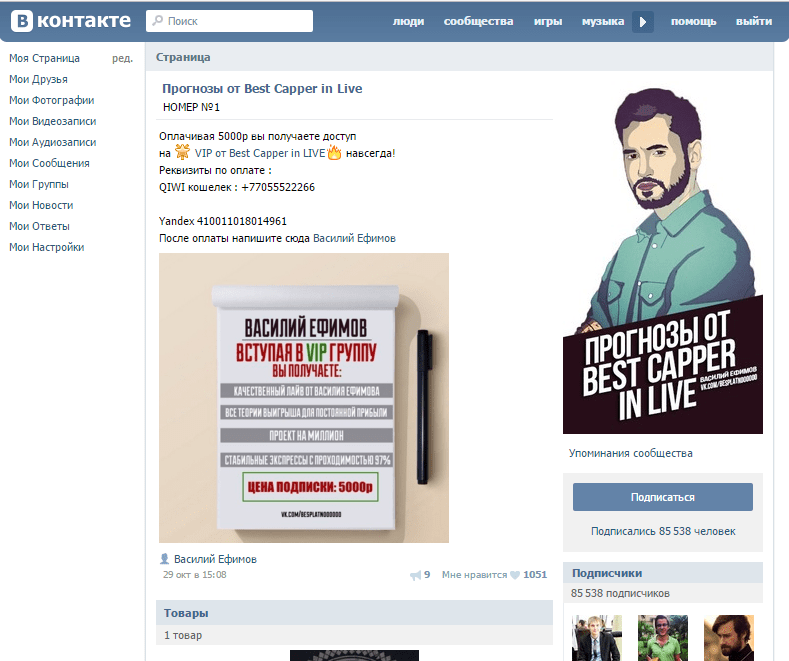
Task: Open Мои Ответы in sidebar
Action: coord(39,226)
